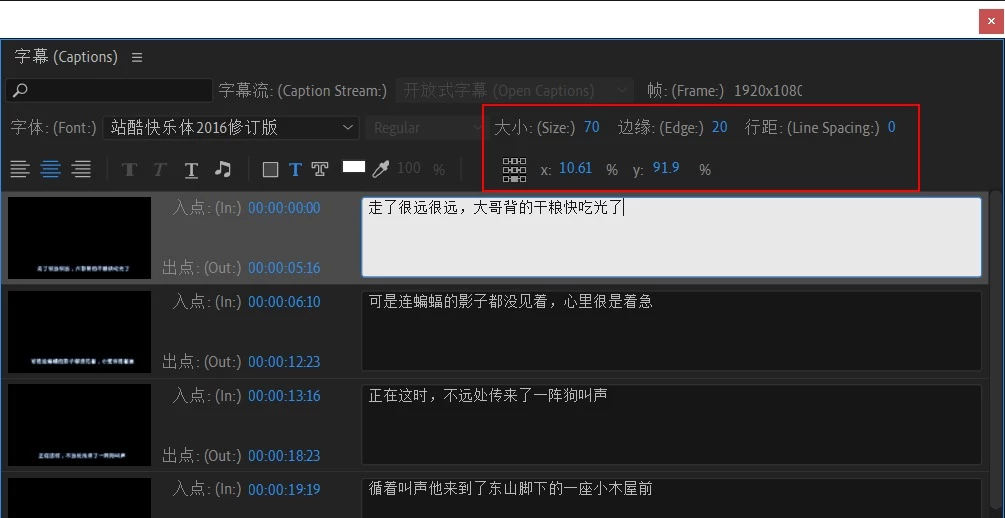
Task: Select the background color box option
Action: click(x=270, y=169)
